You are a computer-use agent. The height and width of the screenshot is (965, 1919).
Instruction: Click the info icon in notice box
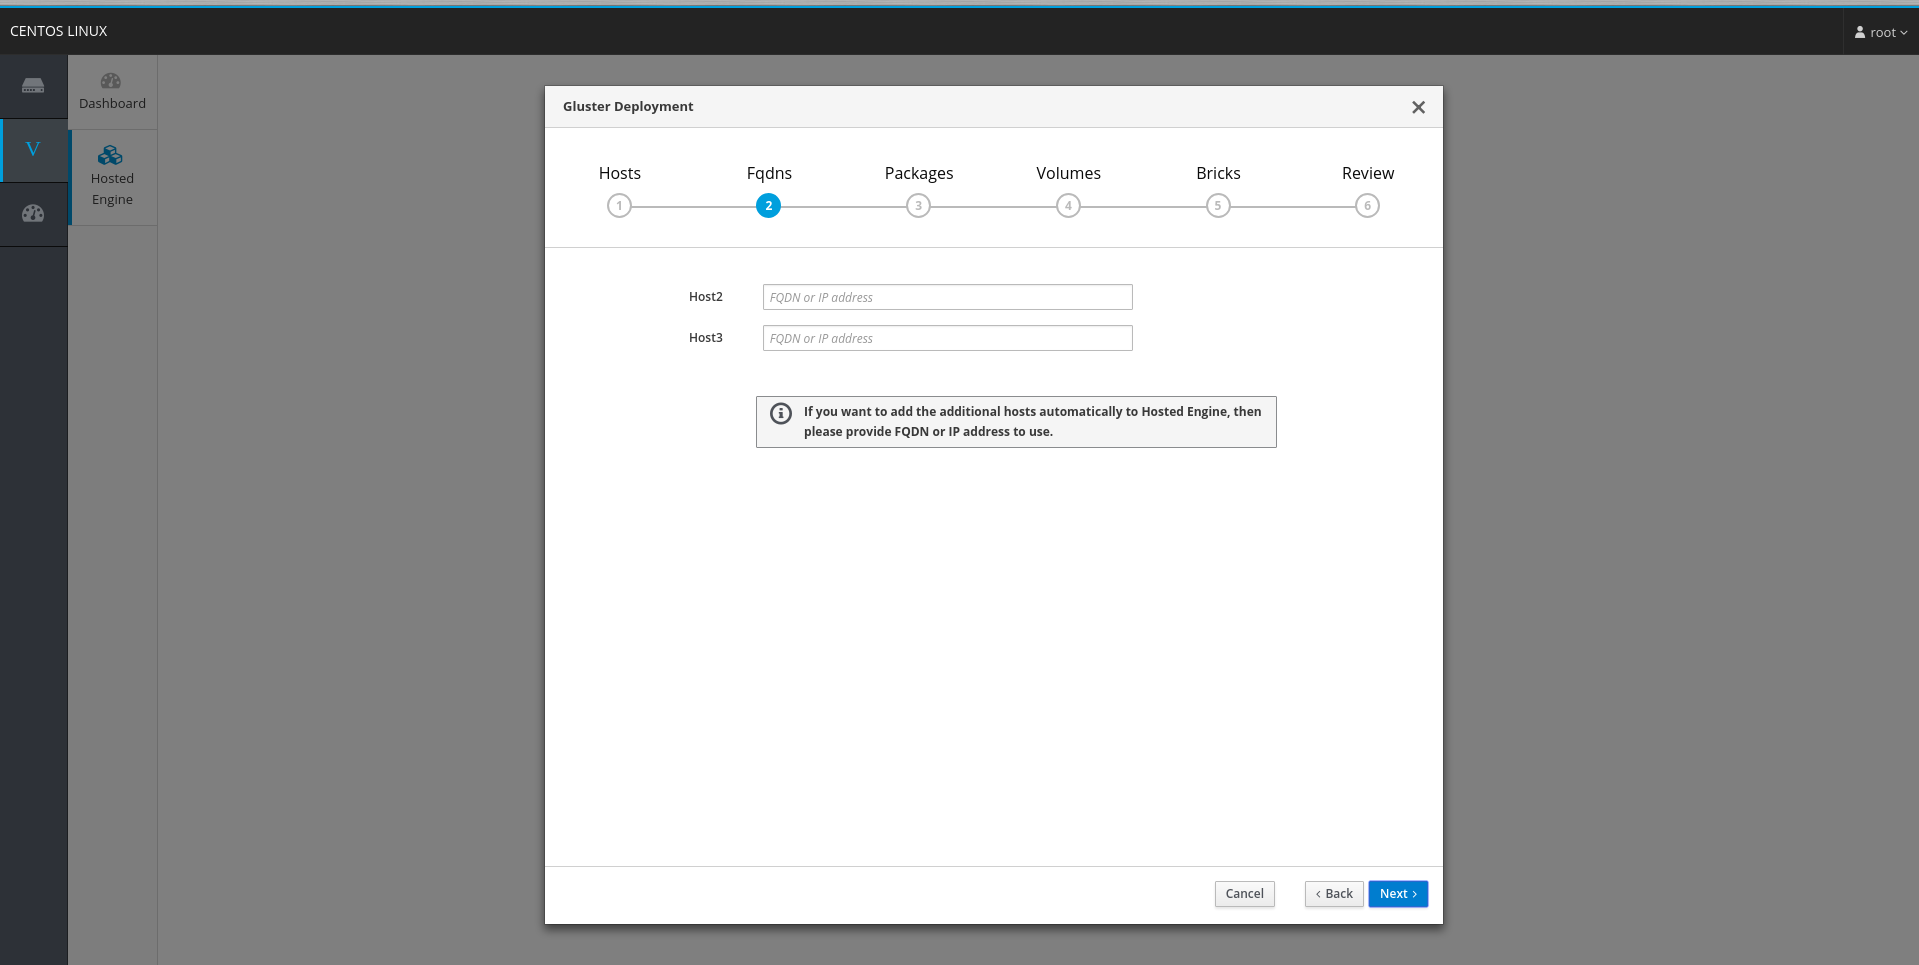[x=781, y=413]
